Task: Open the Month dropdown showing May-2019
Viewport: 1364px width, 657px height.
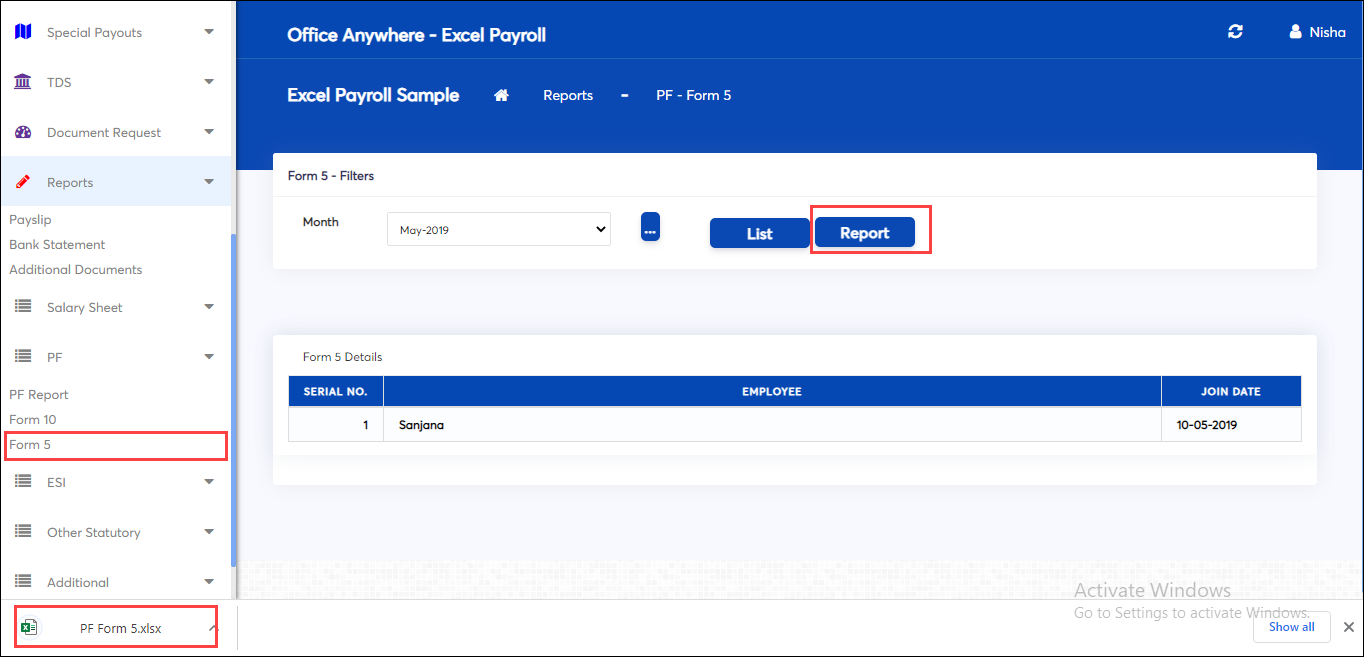Action: coord(498,229)
